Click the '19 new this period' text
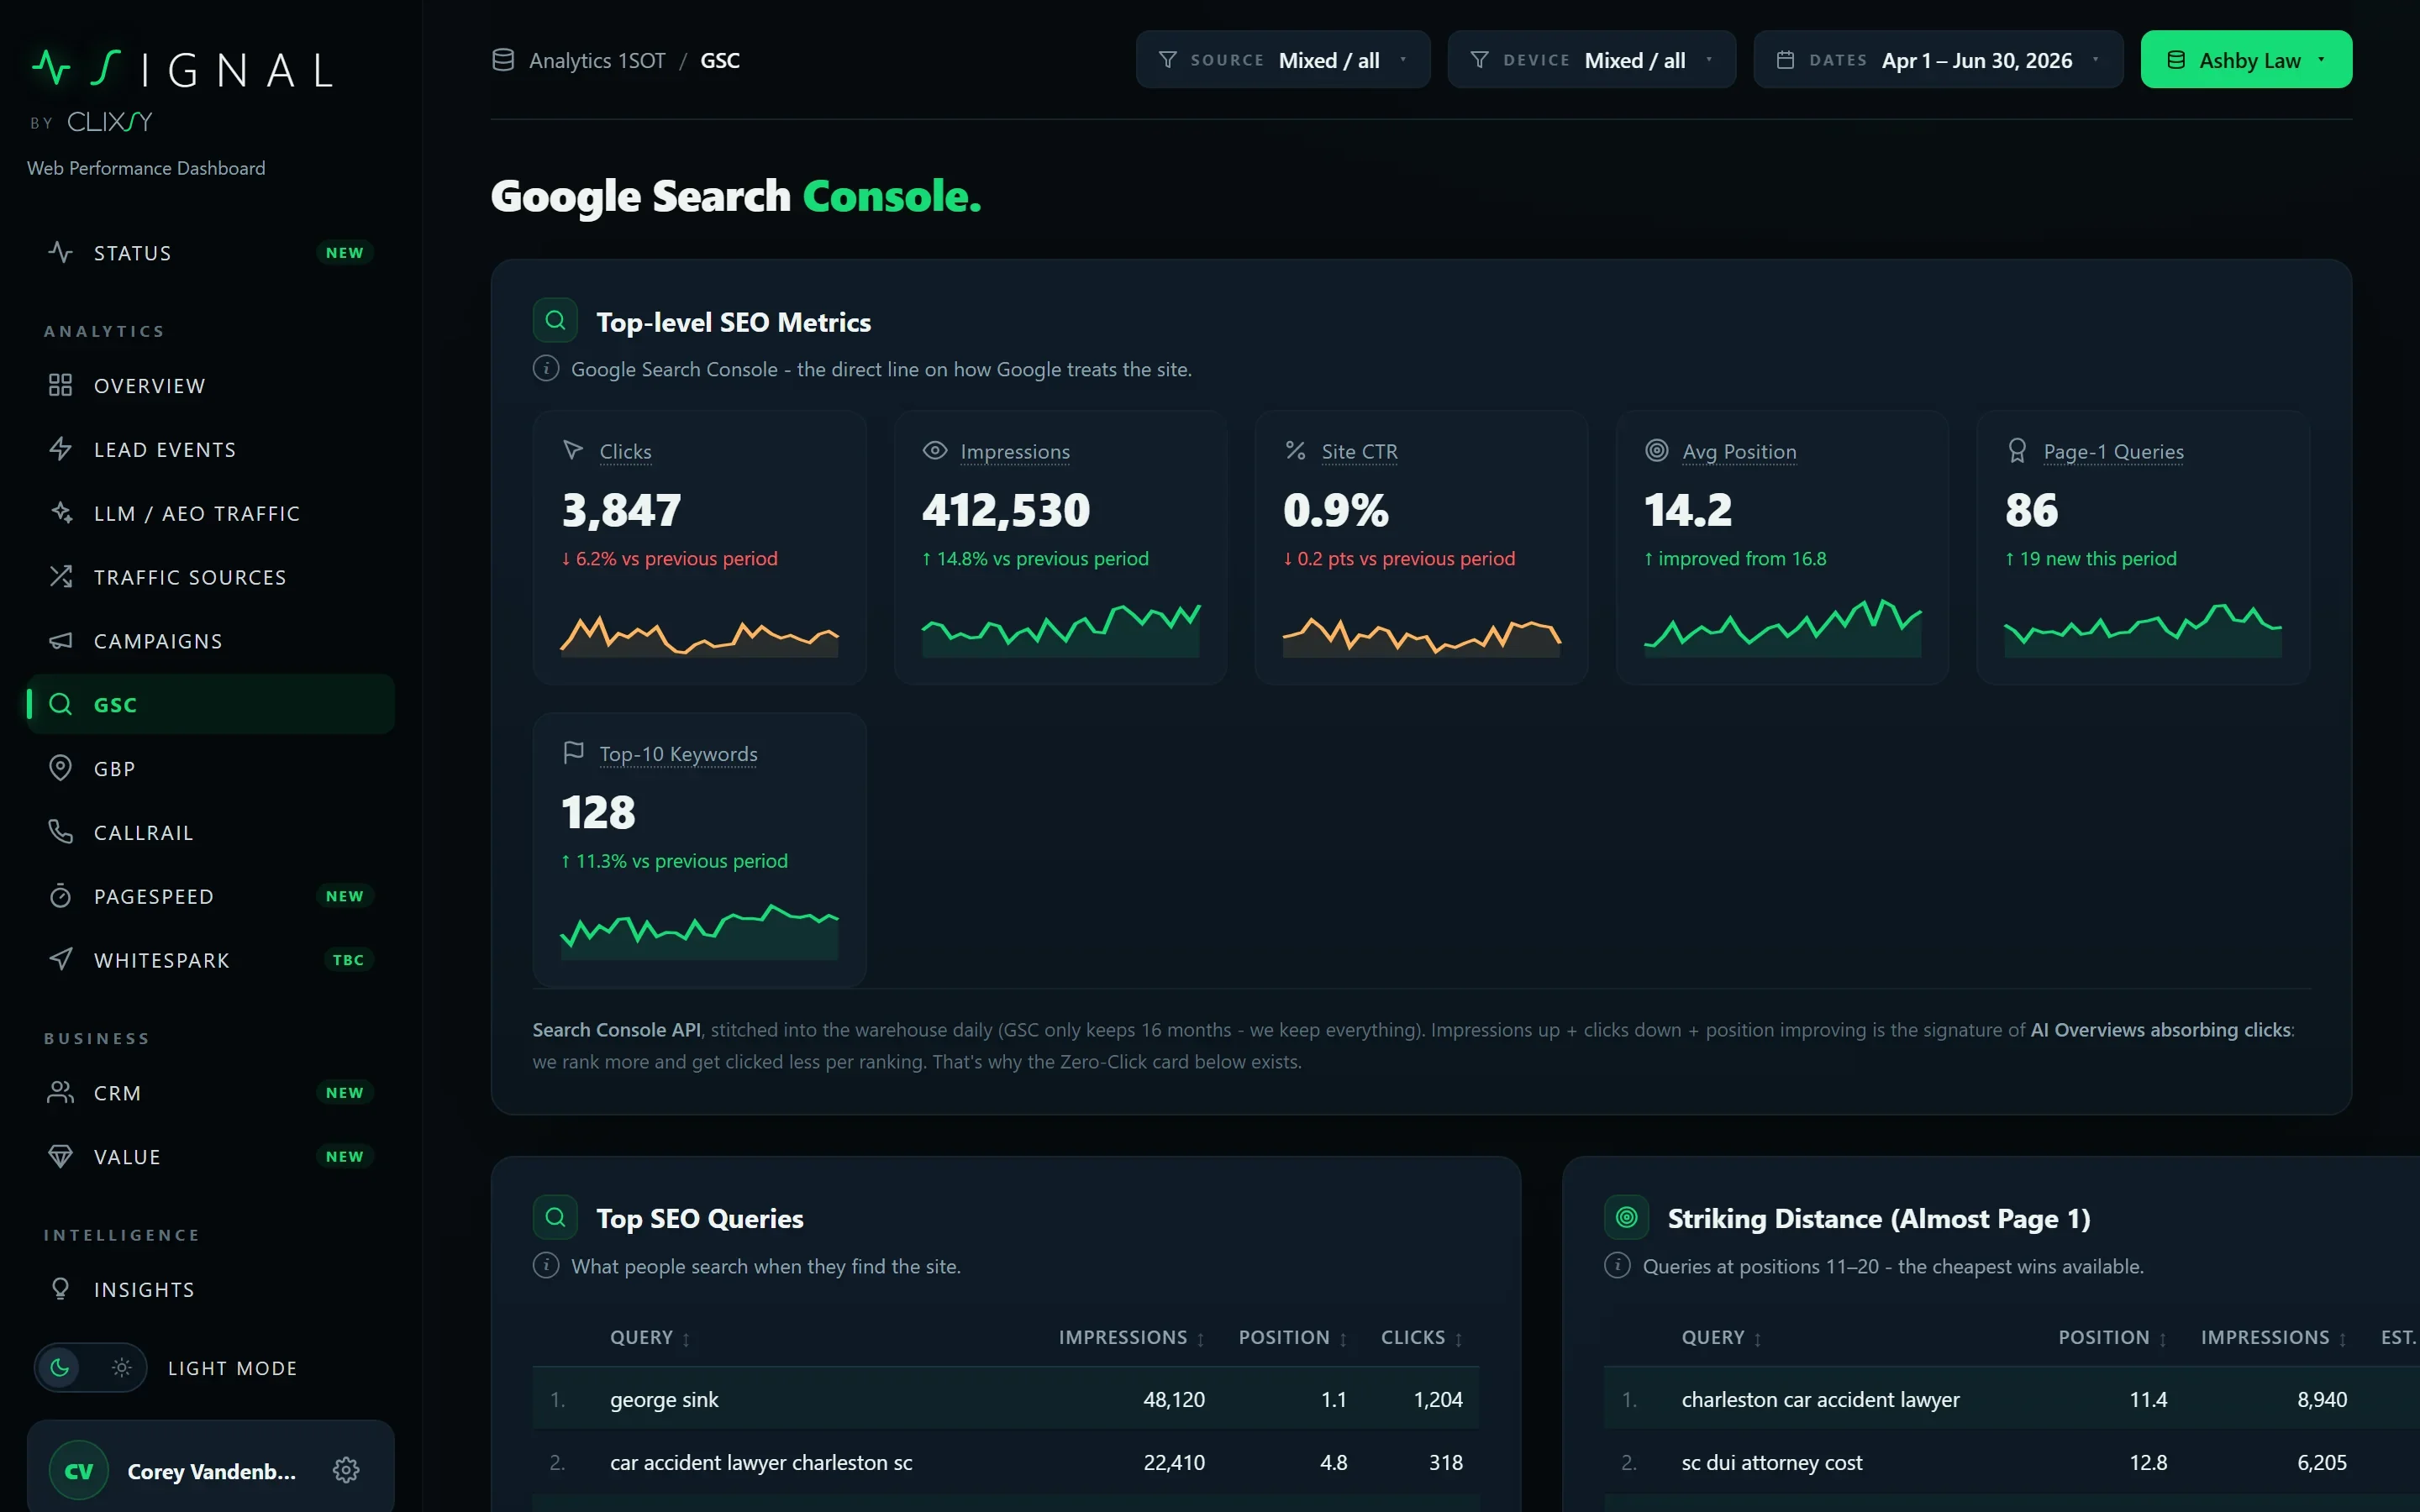 pos(2090,558)
